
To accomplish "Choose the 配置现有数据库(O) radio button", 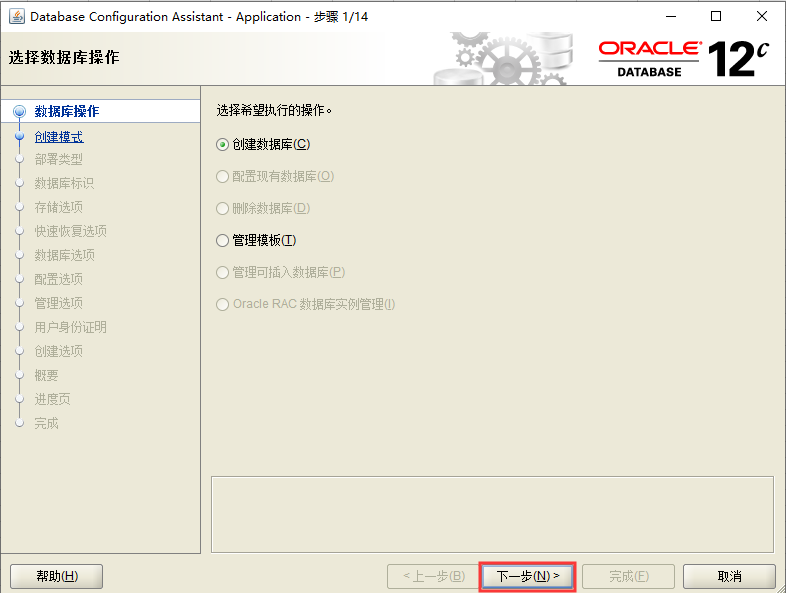I will click(223, 176).
